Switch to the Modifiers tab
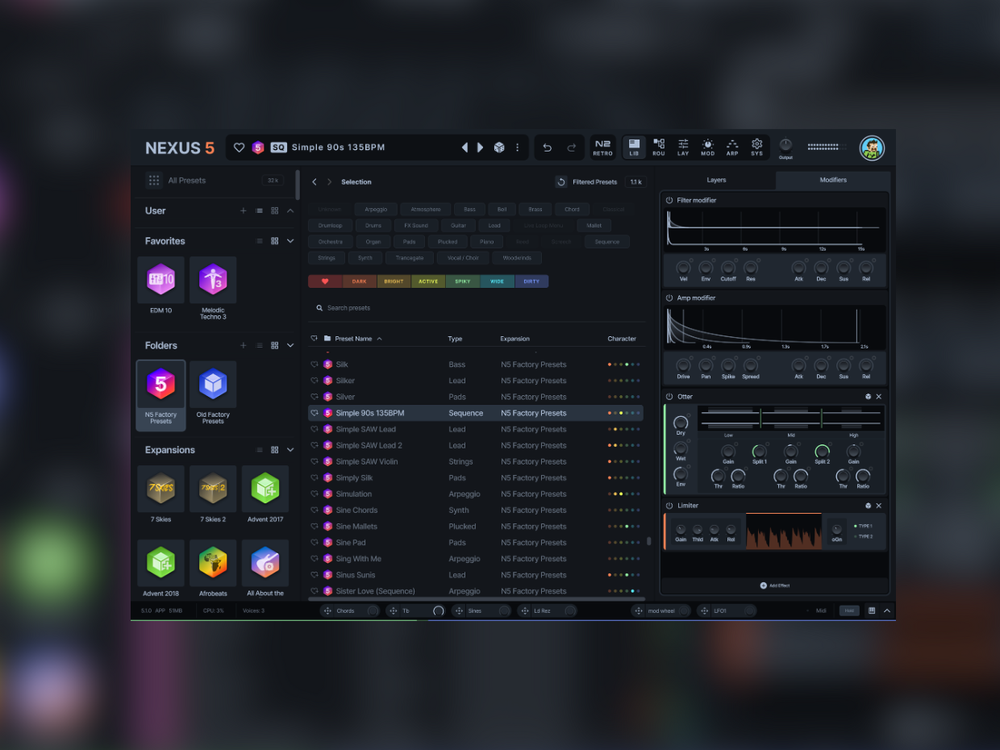The height and width of the screenshot is (750, 1000). point(832,181)
